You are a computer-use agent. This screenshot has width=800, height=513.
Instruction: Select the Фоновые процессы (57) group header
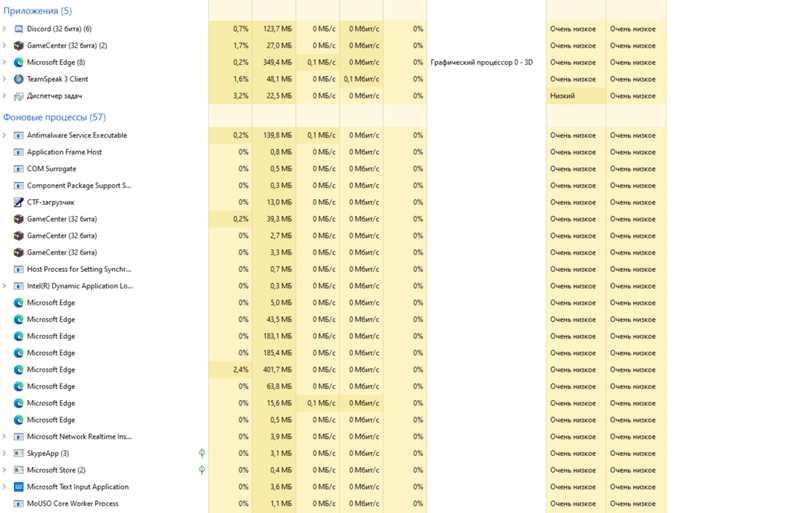[55, 117]
